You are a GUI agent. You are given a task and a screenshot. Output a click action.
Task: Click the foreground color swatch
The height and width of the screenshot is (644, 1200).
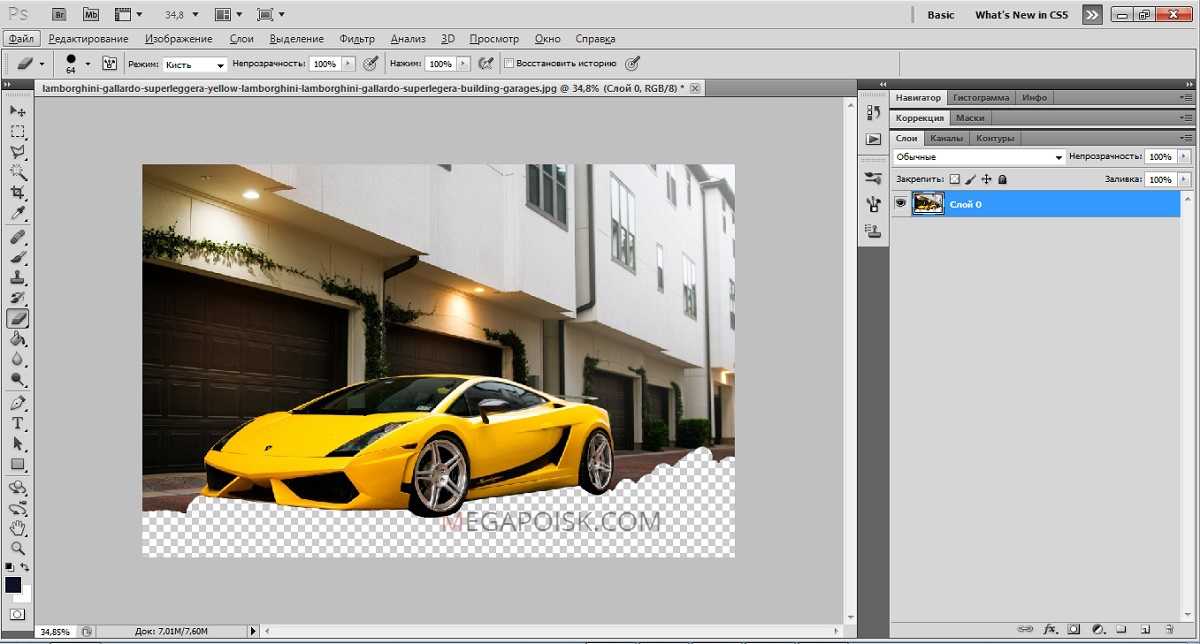[x=13, y=584]
